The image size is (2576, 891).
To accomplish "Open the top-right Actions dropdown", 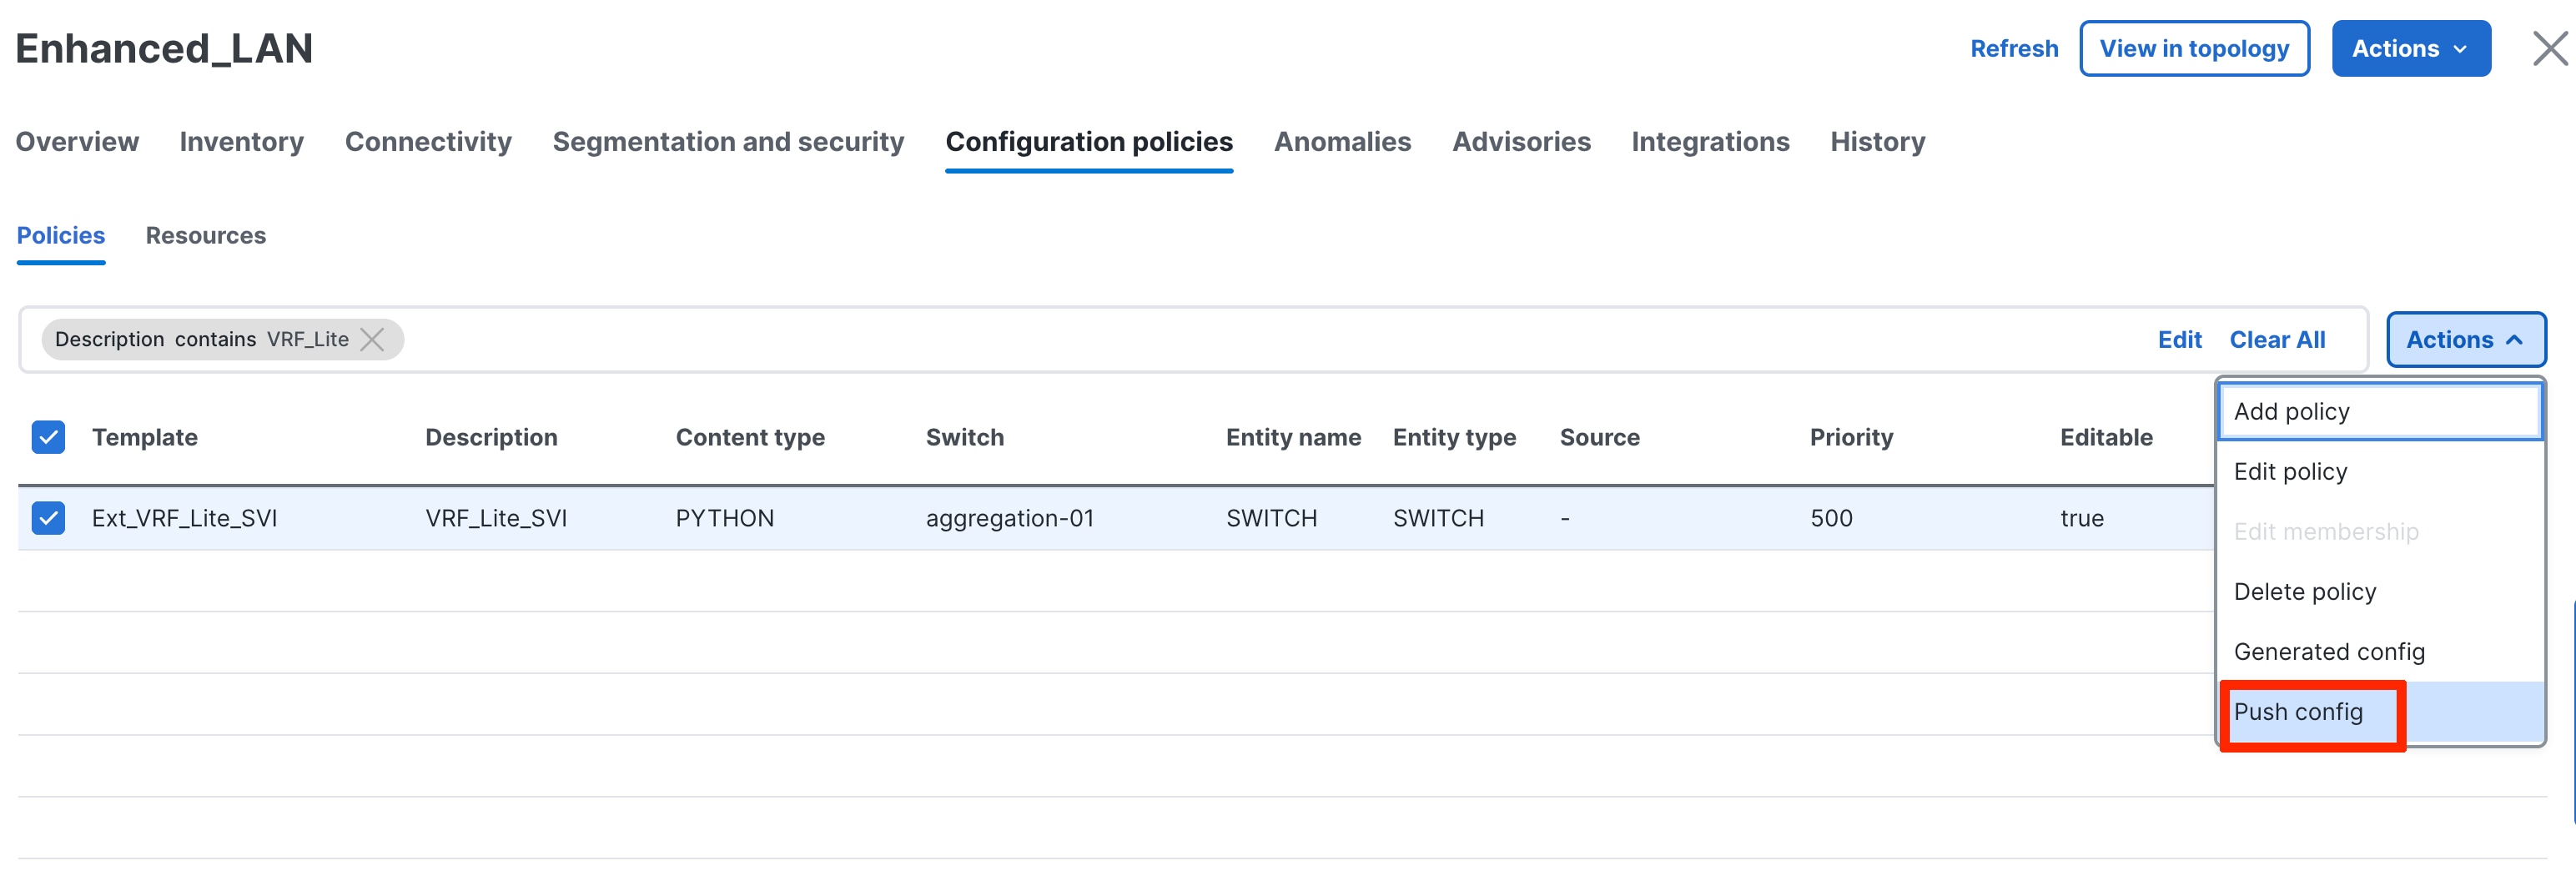I will tap(2411, 48).
